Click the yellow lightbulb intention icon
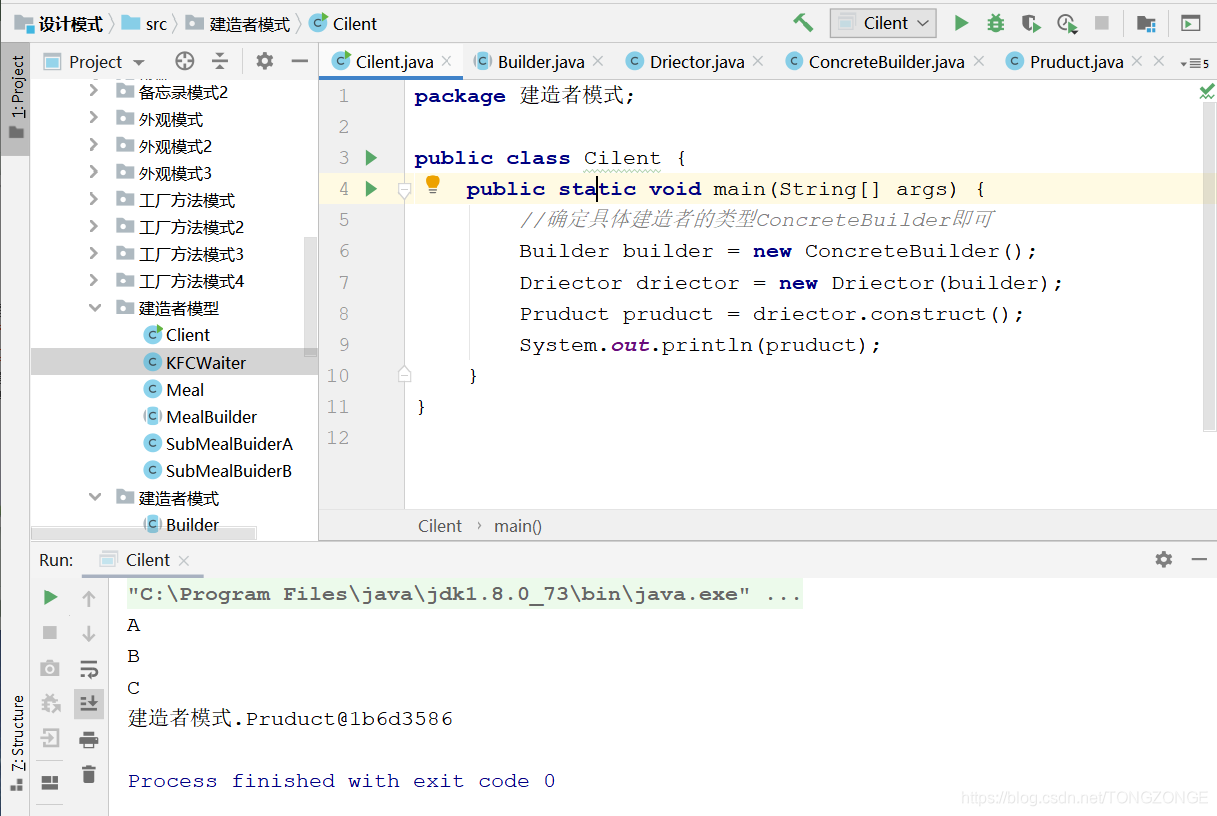 coord(433,184)
